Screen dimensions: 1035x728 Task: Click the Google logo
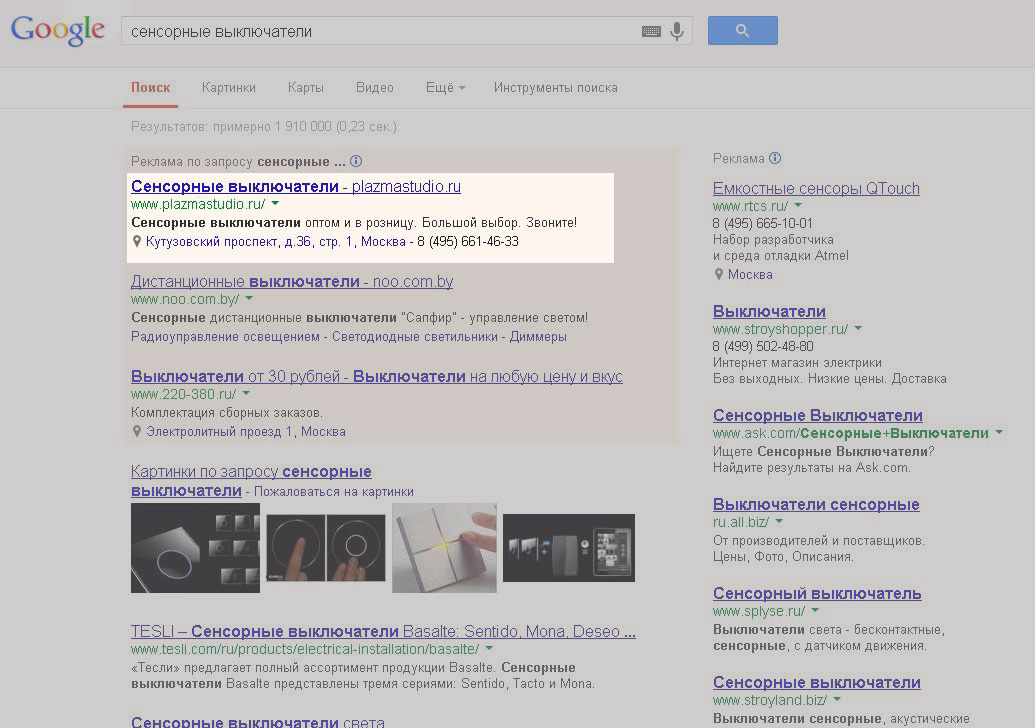coord(57,30)
